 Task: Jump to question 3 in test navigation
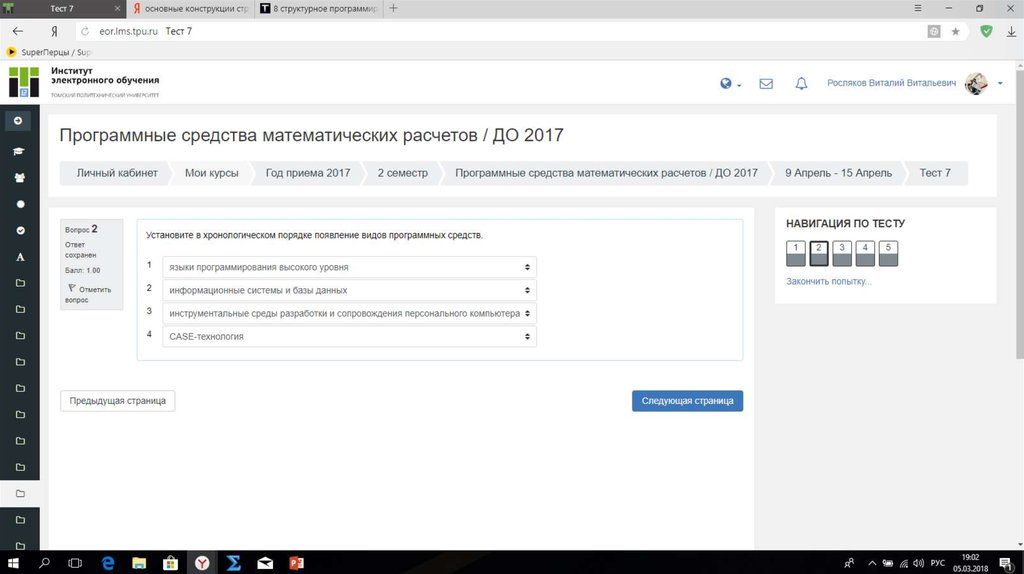tap(842, 253)
